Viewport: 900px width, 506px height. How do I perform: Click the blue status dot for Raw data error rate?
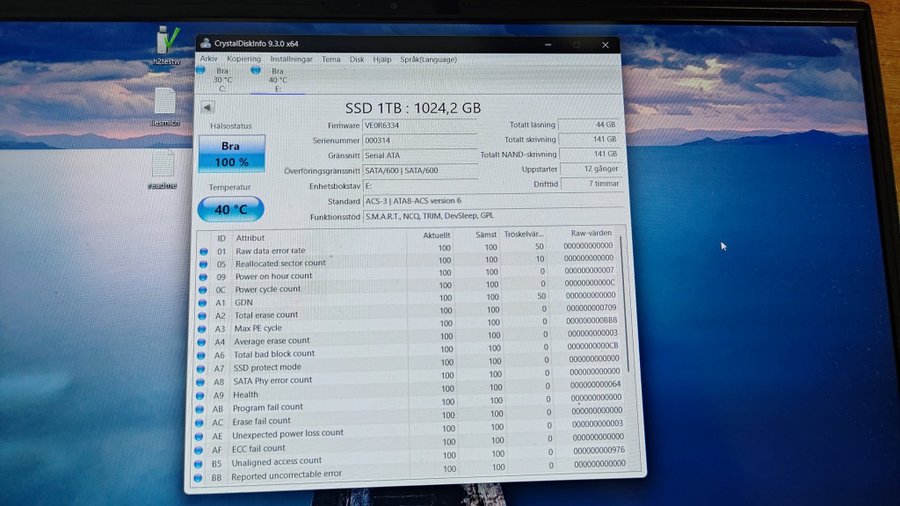pyautogui.click(x=204, y=251)
